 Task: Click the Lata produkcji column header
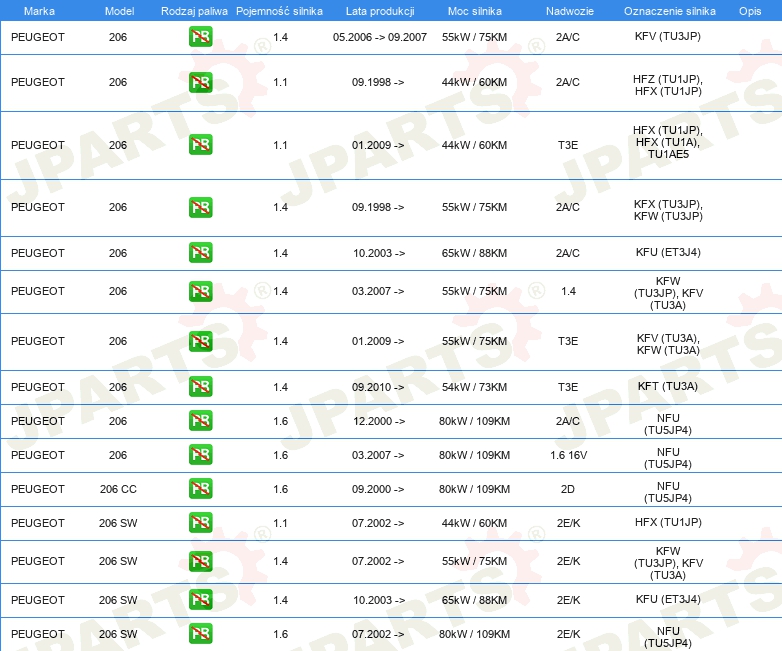point(380,11)
